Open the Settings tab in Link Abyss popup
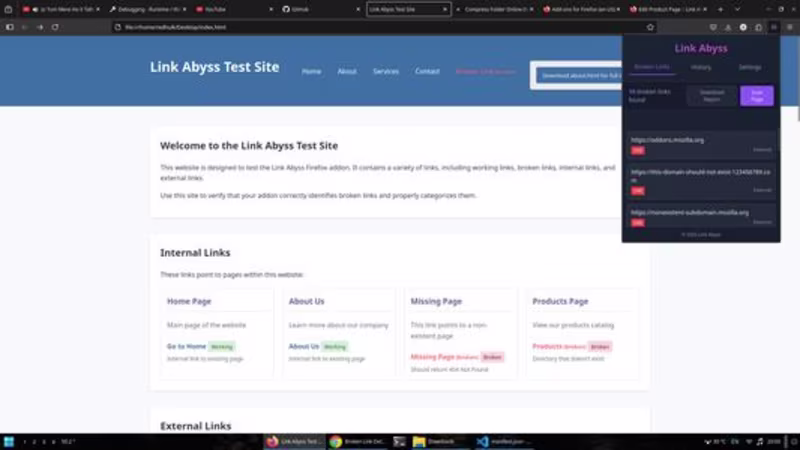The width and height of the screenshot is (800, 450). point(749,67)
